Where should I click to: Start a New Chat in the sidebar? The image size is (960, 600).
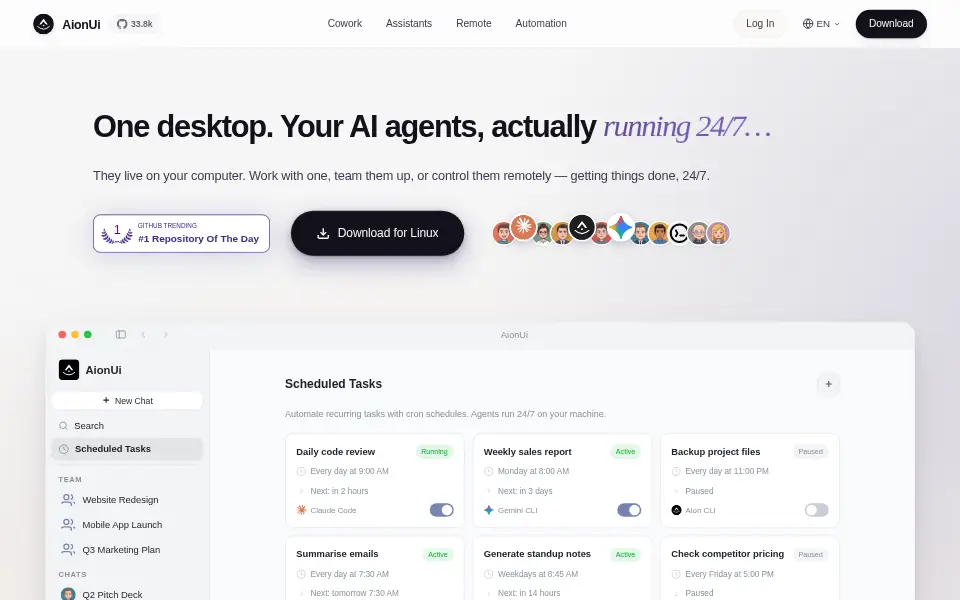pyautogui.click(x=127, y=400)
